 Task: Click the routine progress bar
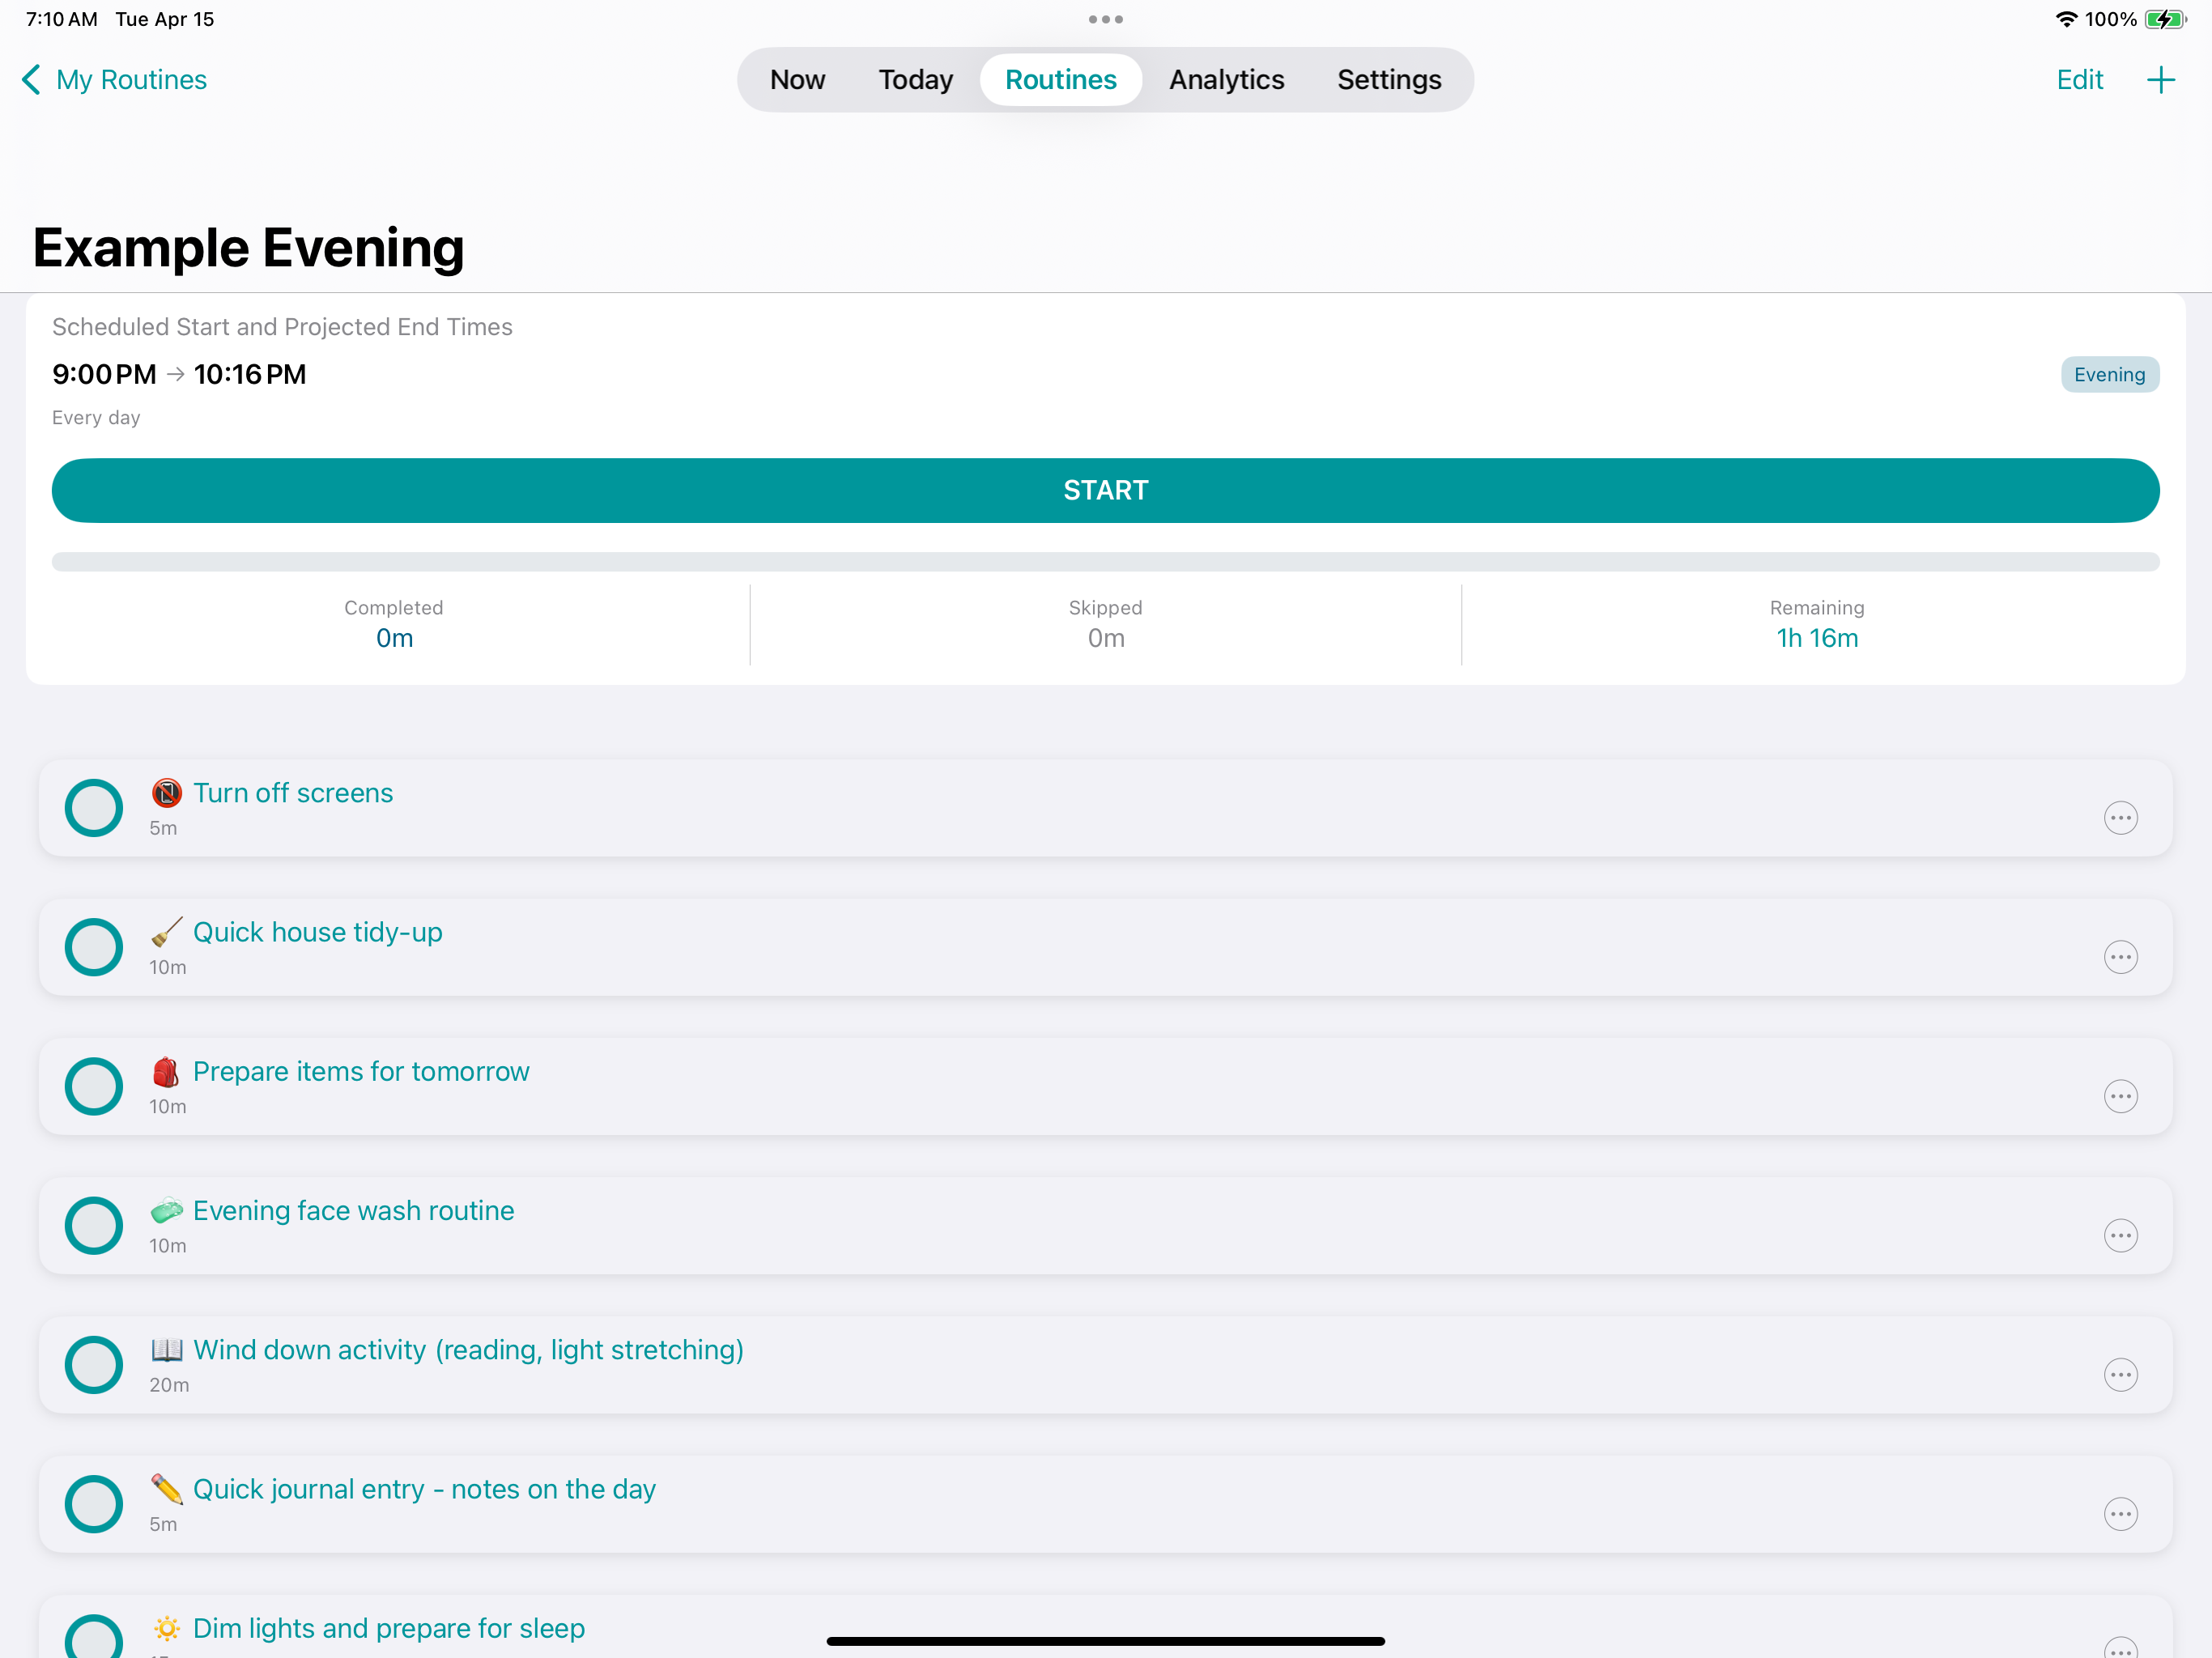(x=1105, y=562)
